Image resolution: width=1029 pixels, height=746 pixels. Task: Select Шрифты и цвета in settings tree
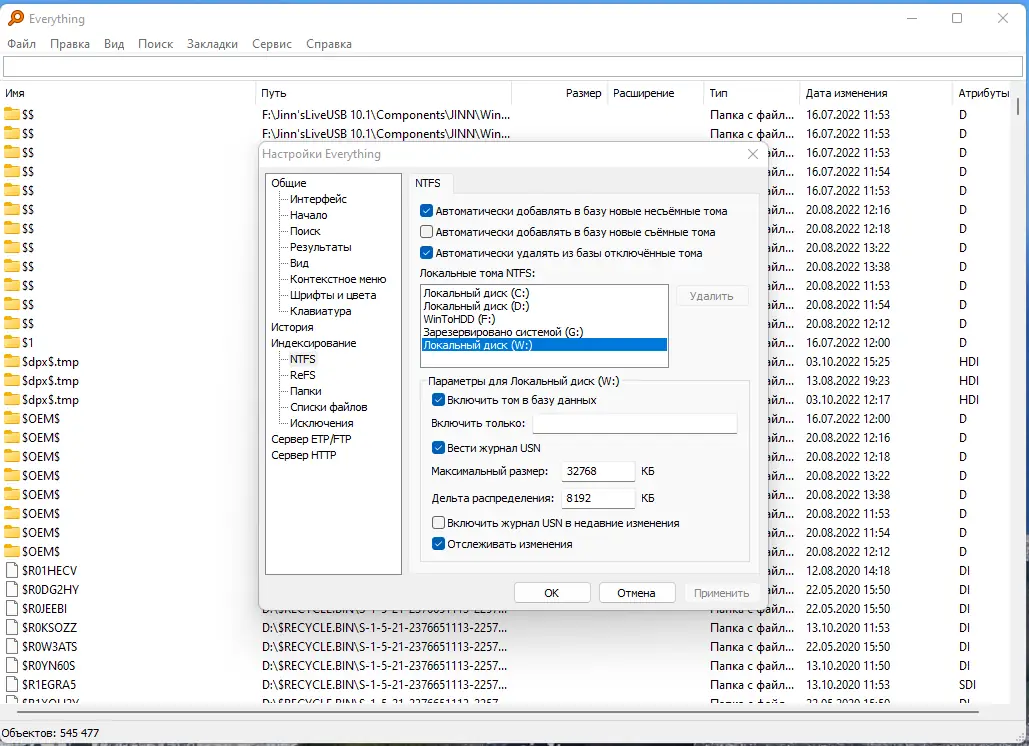click(x=333, y=295)
